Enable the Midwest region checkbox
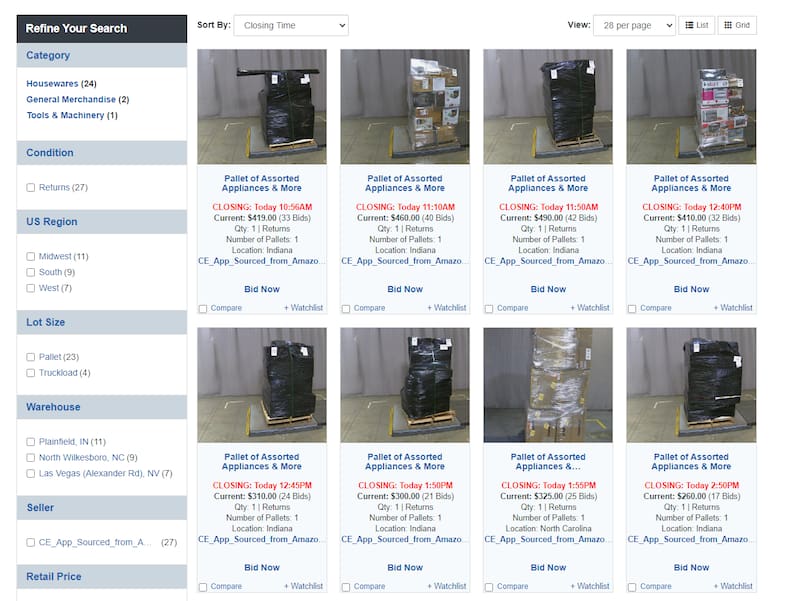800x601 pixels. coord(31,257)
